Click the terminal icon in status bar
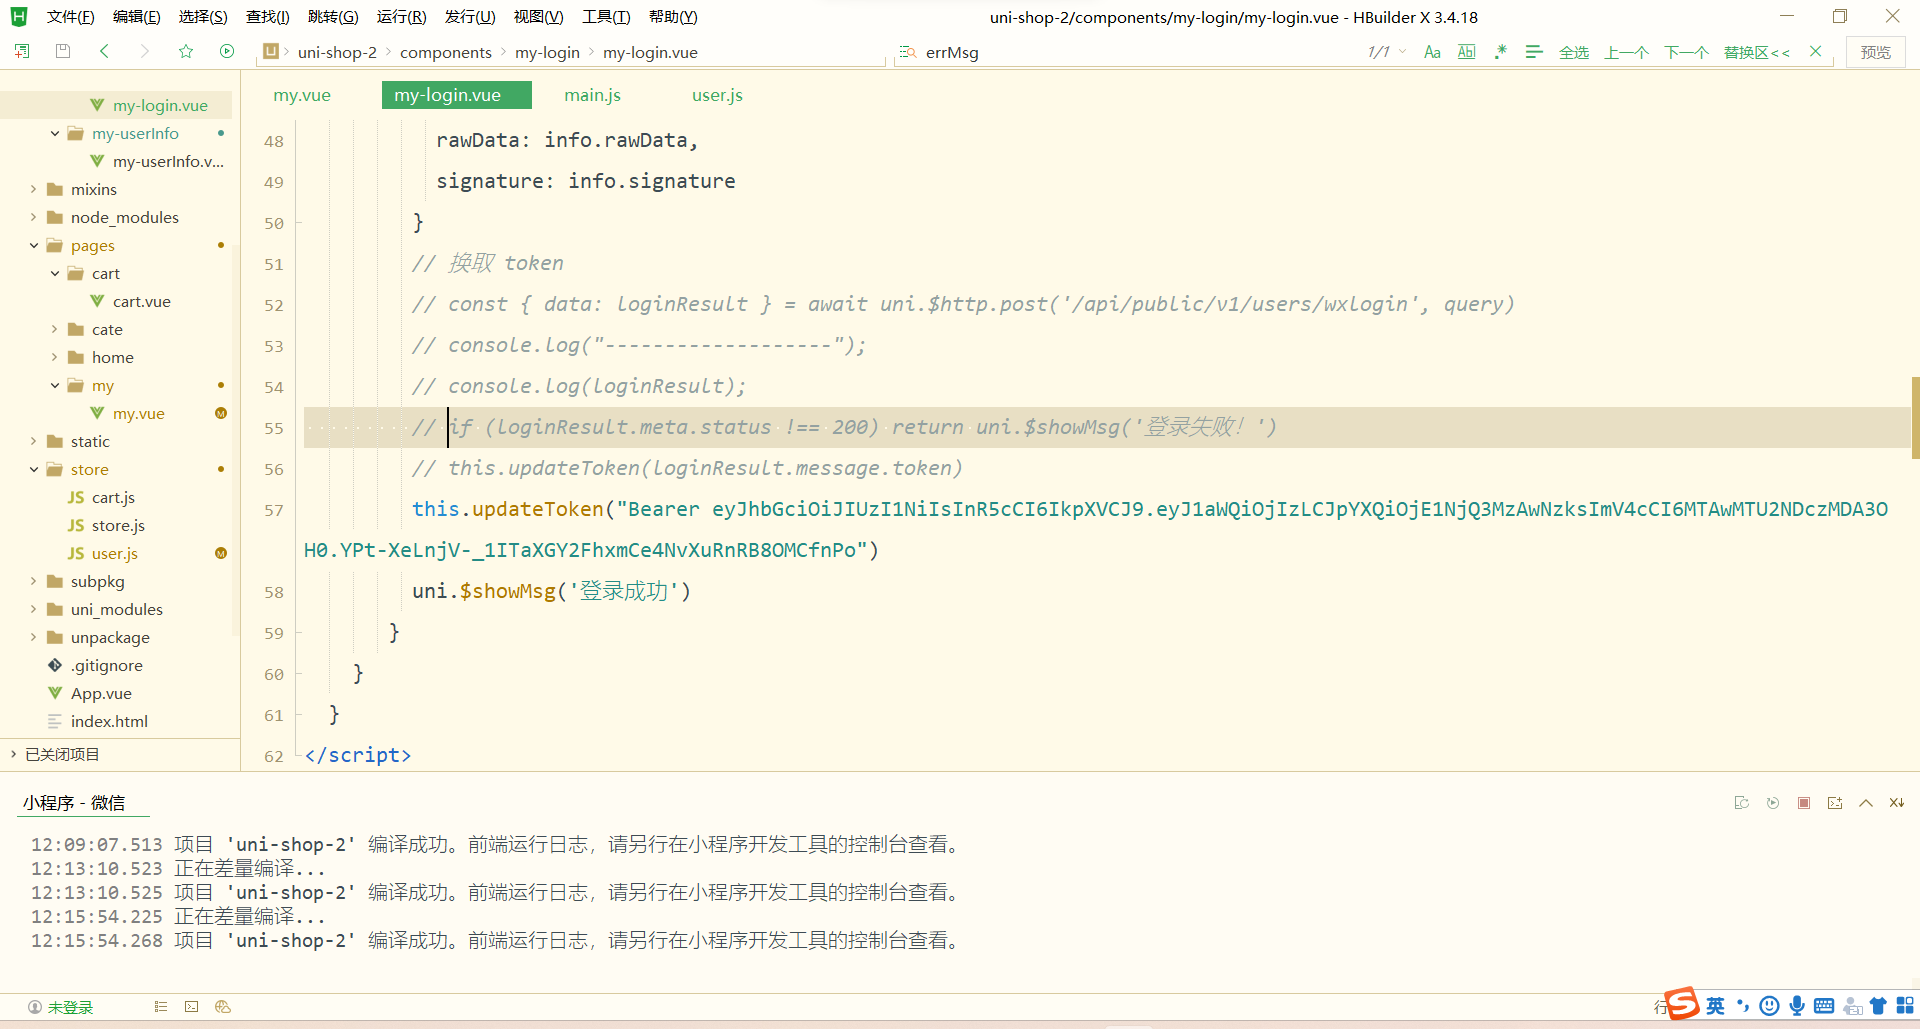The image size is (1920, 1029). [x=192, y=1007]
